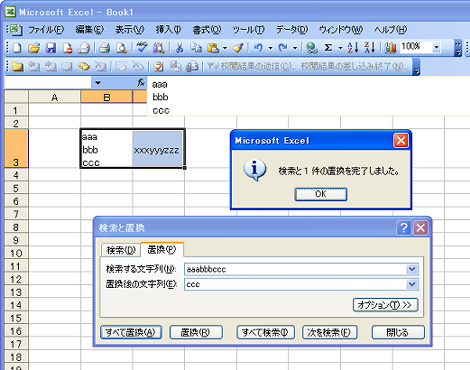Click Show All Comments icon on reviewing toolbar

pos(83,66)
